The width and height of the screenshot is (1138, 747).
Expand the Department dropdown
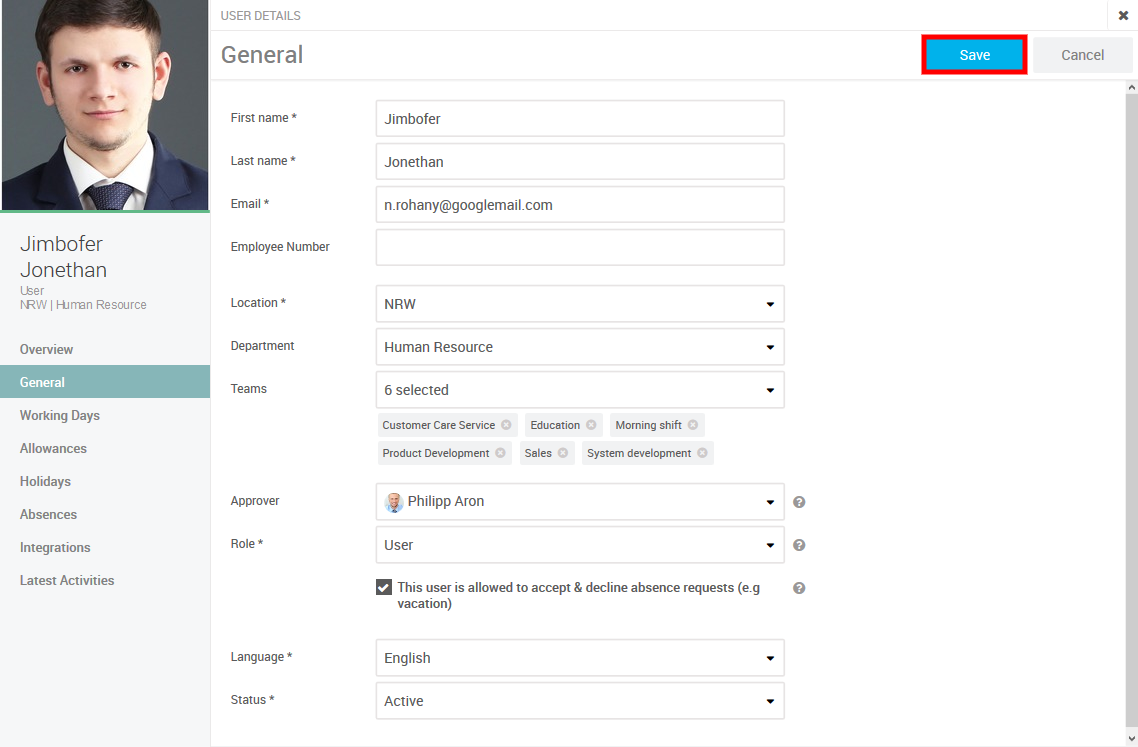pos(579,347)
